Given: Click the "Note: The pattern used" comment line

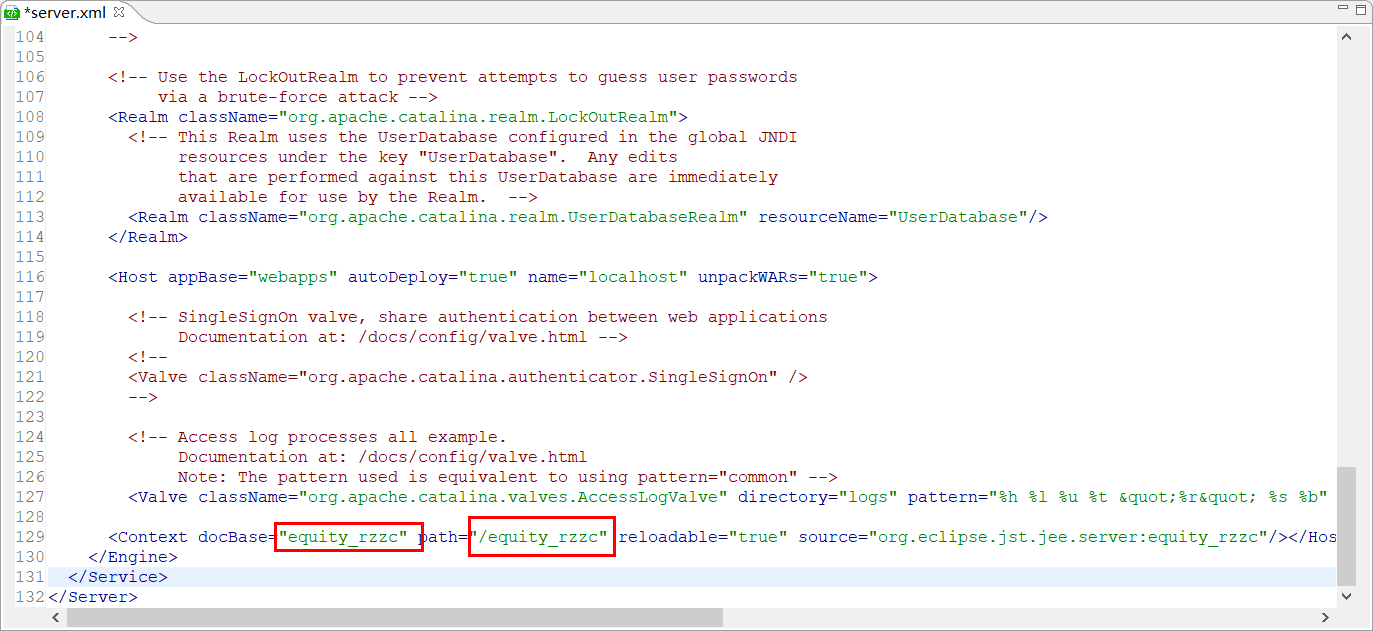Looking at the screenshot, I should (508, 477).
